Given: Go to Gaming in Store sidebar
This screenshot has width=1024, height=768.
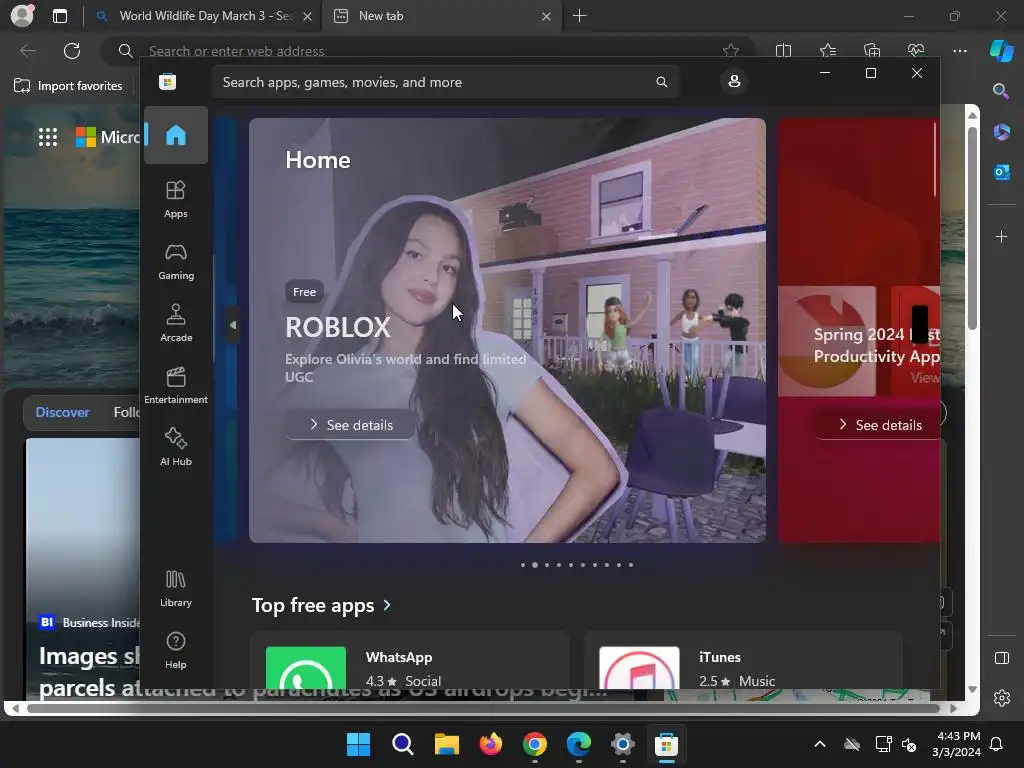Looking at the screenshot, I should pyautogui.click(x=176, y=261).
